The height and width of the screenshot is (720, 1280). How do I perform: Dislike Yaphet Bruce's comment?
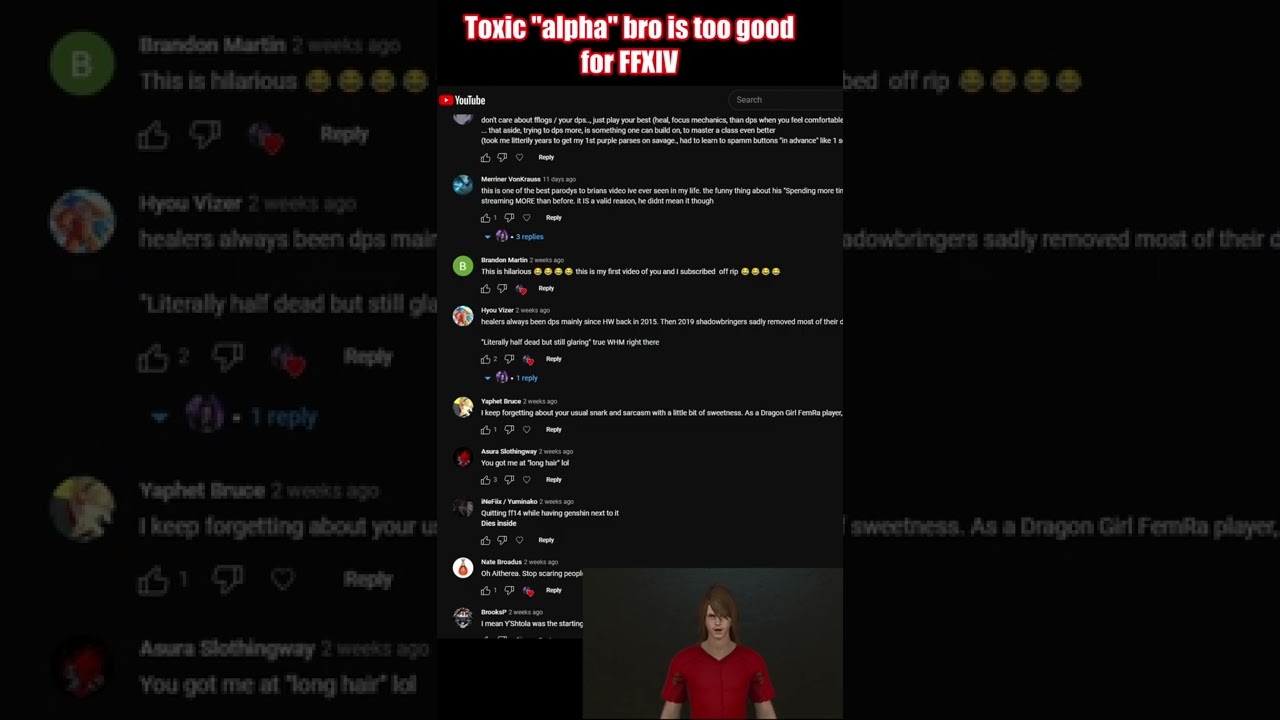point(509,430)
